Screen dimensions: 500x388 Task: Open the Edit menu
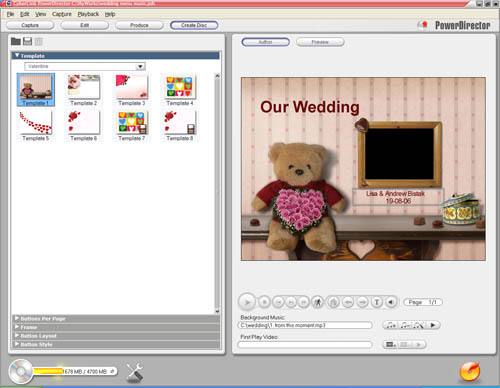click(x=25, y=14)
